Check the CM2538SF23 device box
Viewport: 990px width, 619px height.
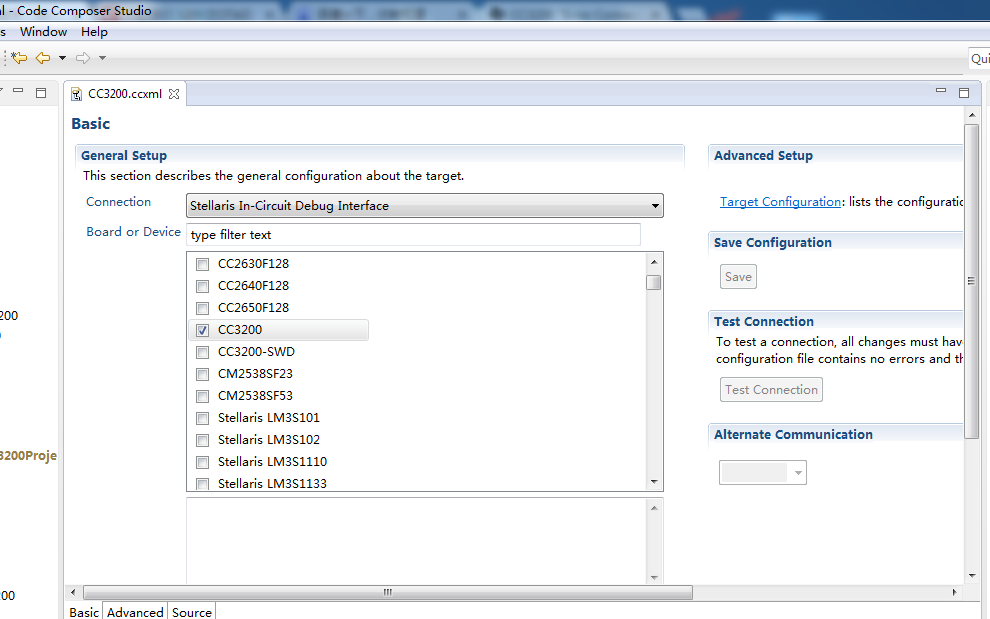(202, 374)
